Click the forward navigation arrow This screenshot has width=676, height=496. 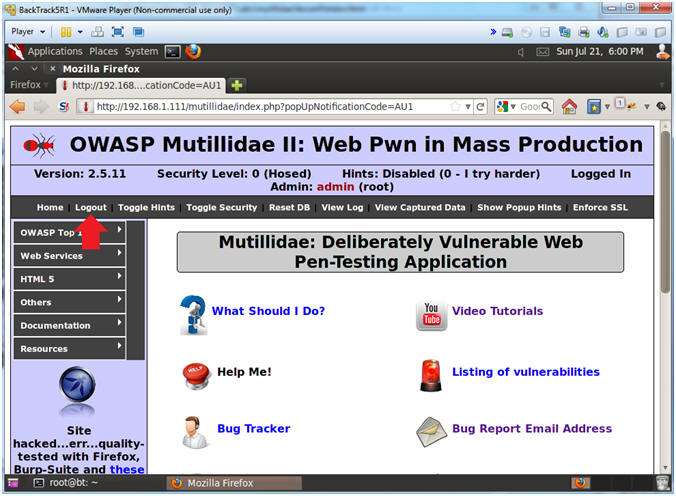point(41,106)
